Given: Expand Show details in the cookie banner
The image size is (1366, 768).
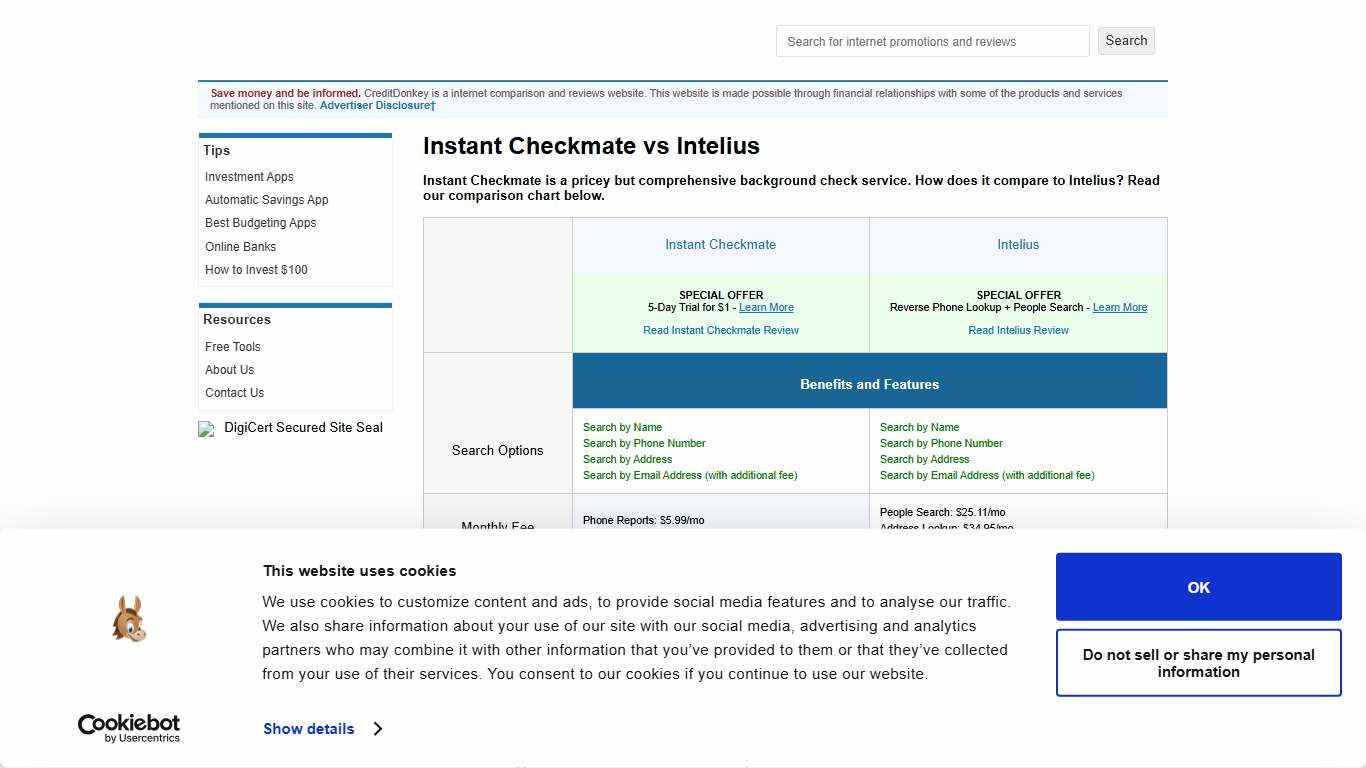Looking at the screenshot, I should point(308,729).
